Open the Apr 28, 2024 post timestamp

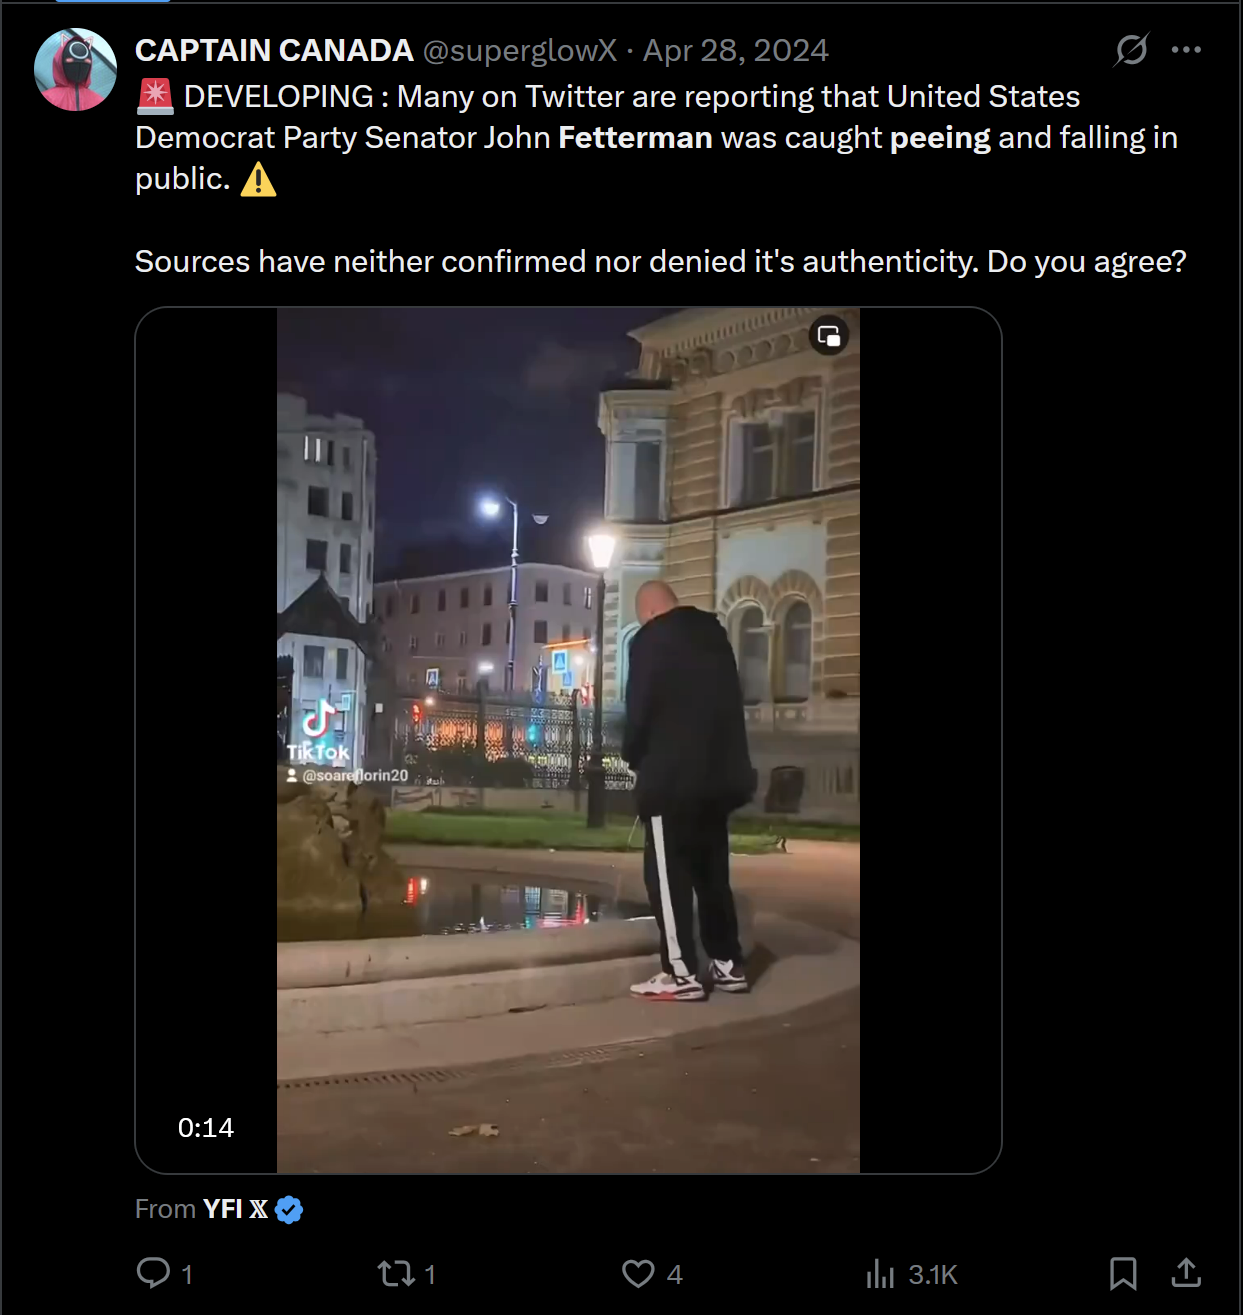pyautogui.click(x=735, y=50)
